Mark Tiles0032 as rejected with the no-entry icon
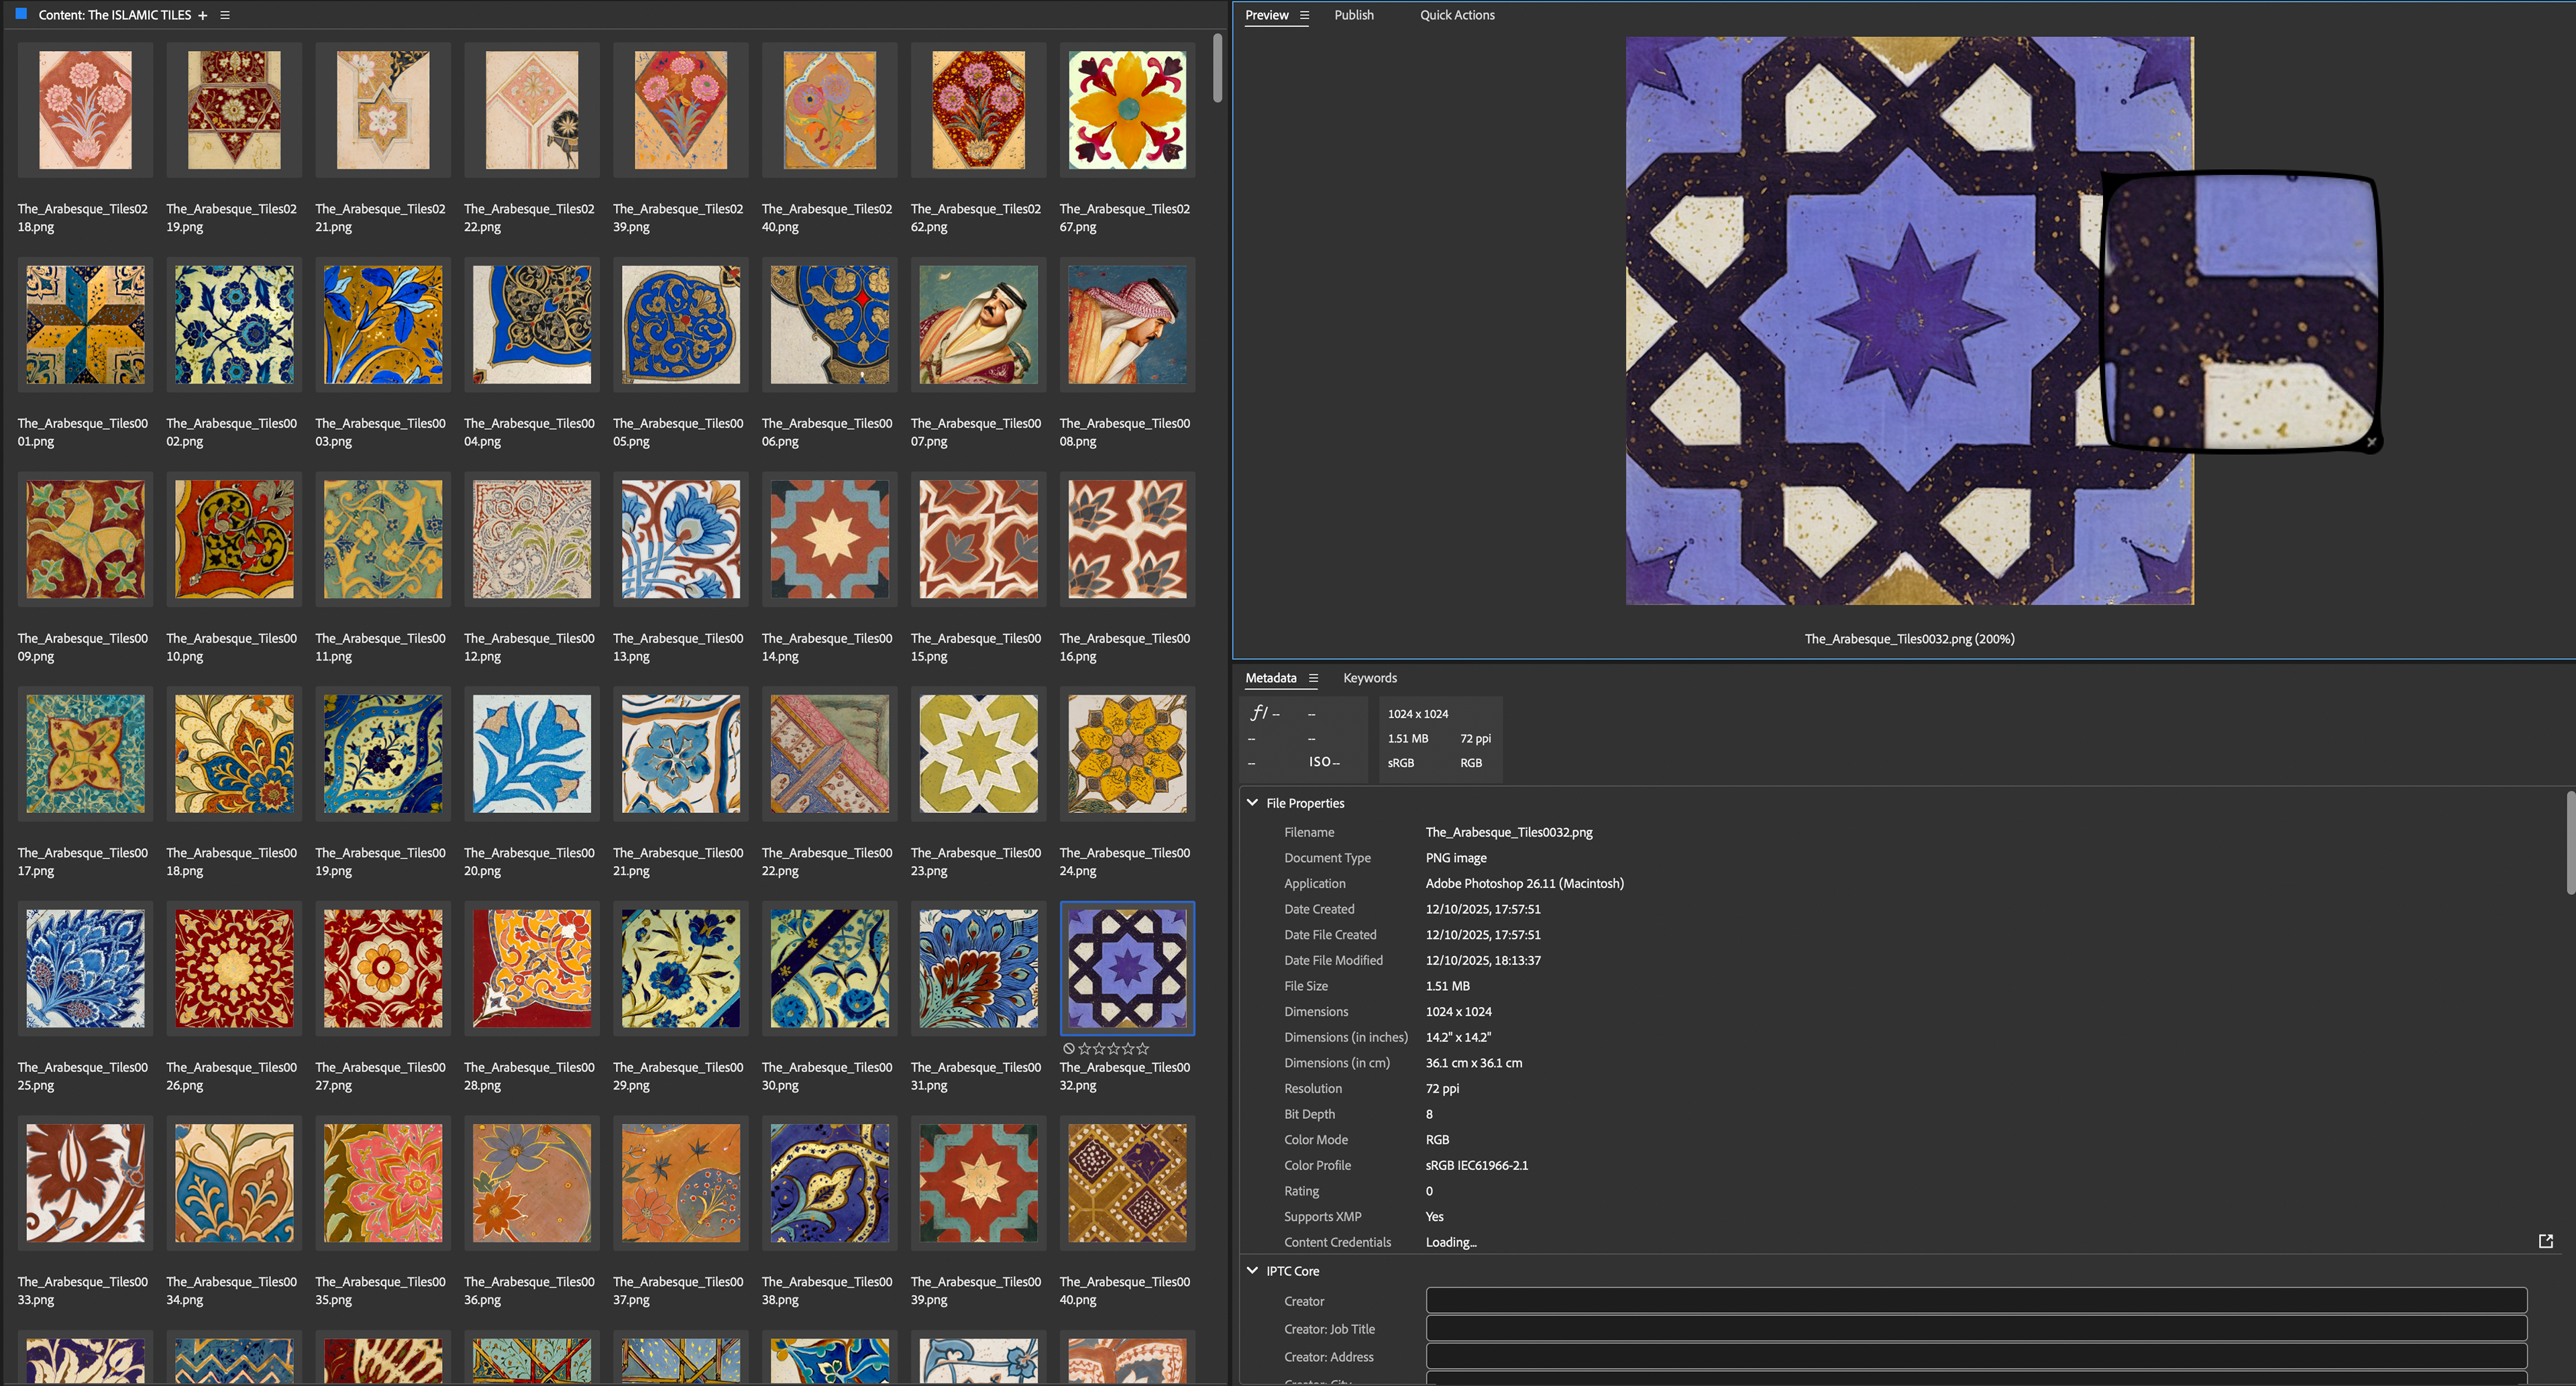Viewport: 2576px width, 1386px height. 1069,1049
